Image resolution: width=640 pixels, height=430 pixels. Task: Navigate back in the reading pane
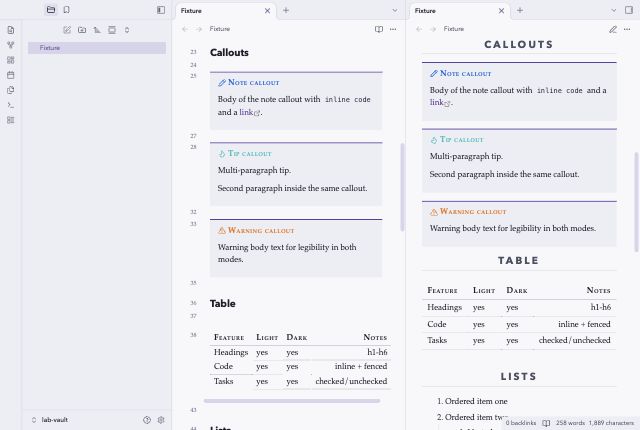pos(419,29)
